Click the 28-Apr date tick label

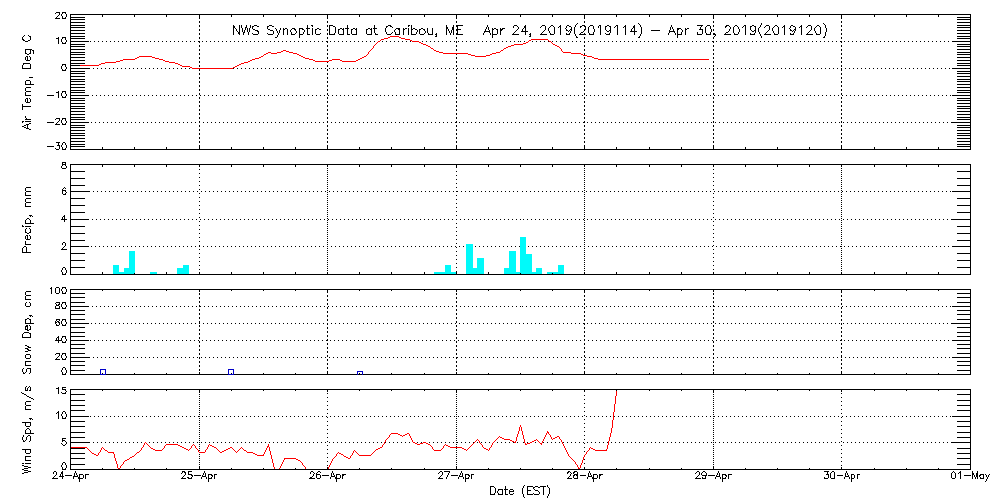click(585, 478)
